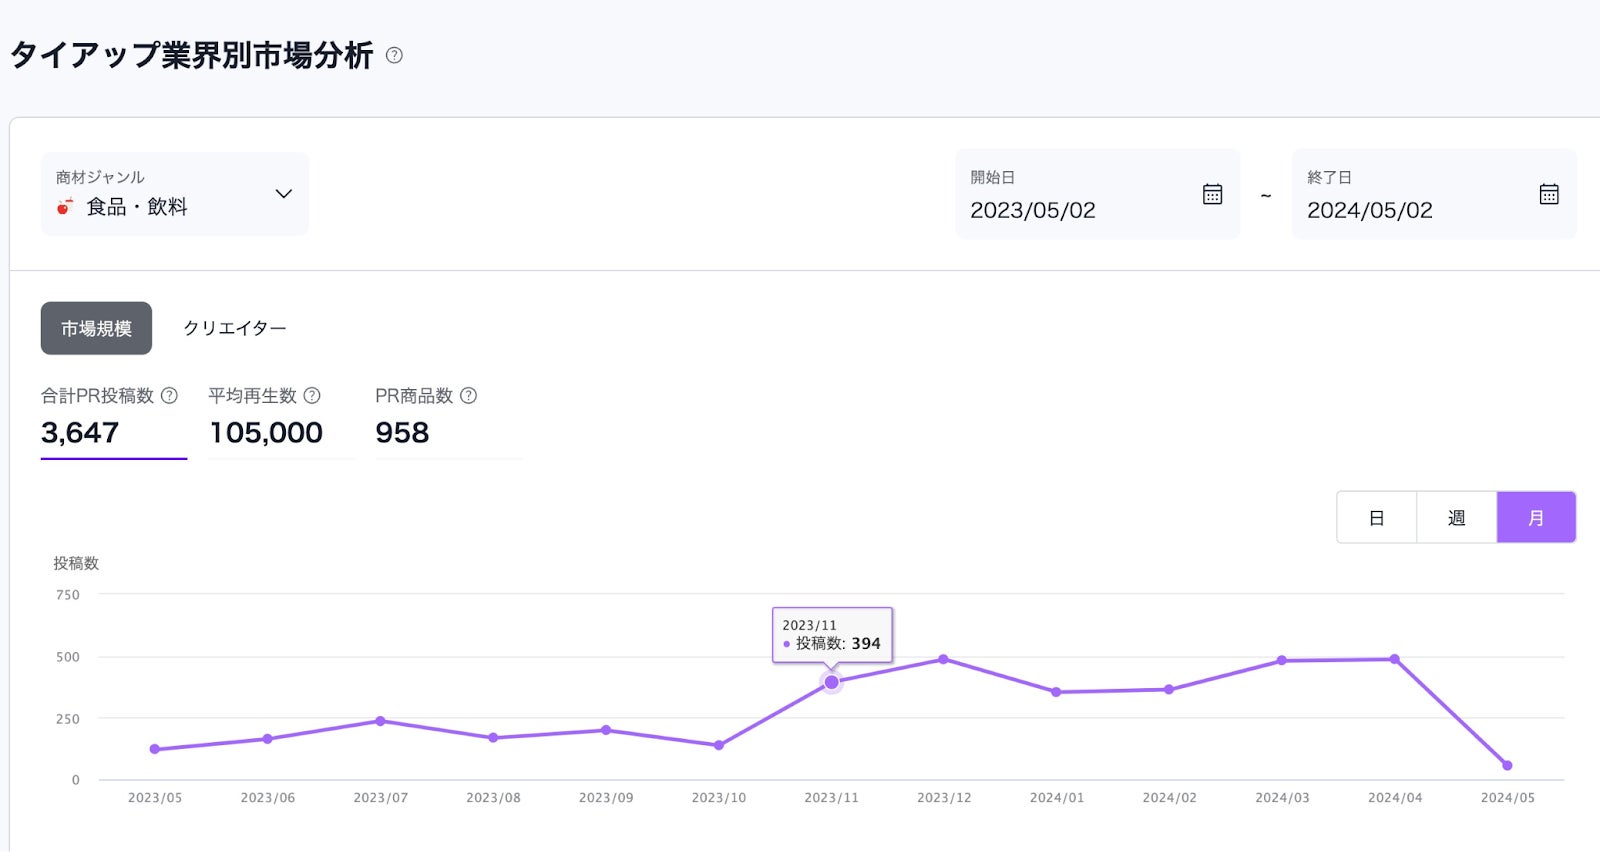Select the 平均再生数 metric 105,000

pyautogui.click(x=266, y=433)
